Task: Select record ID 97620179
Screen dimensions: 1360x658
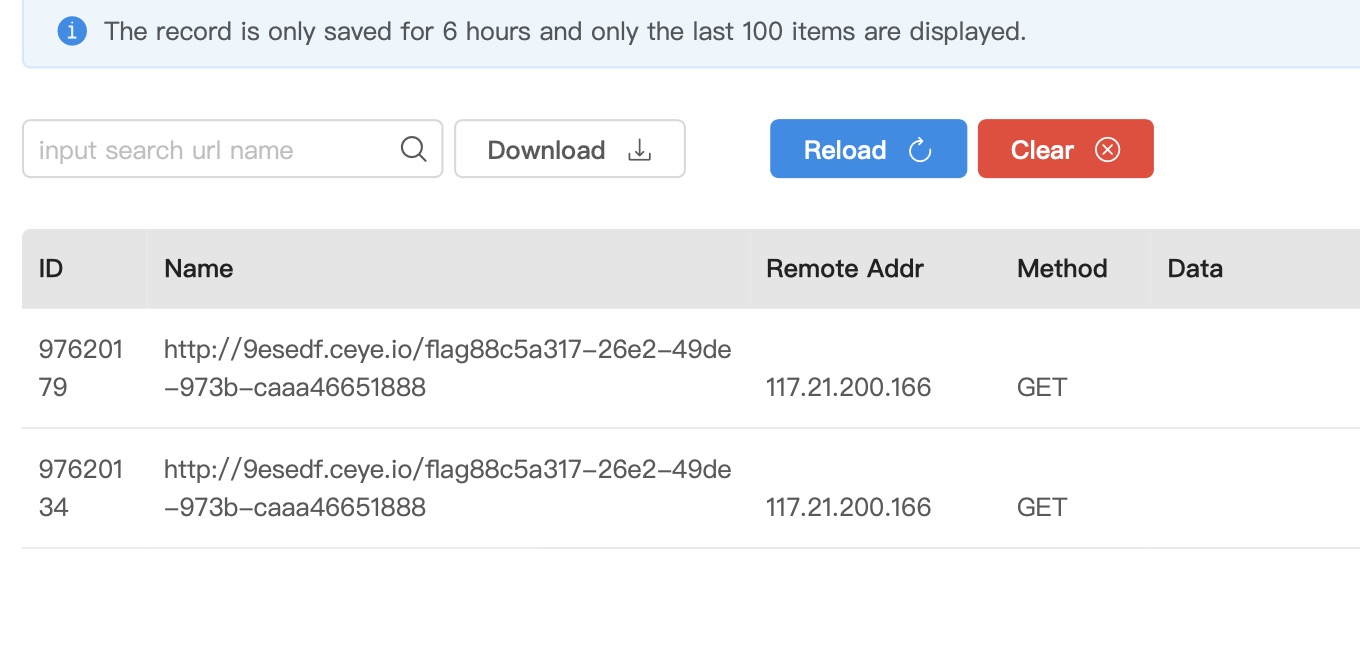Action: click(x=80, y=369)
